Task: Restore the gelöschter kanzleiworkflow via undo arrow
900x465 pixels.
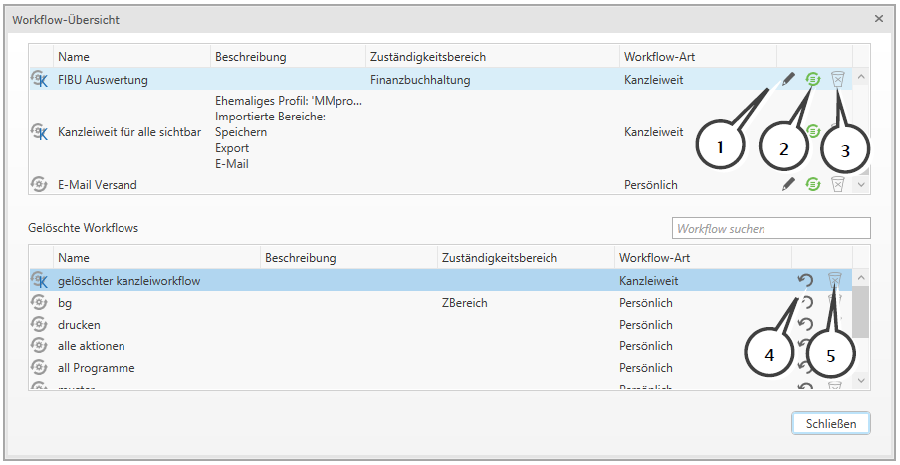Action: click(x=804, y=281)
